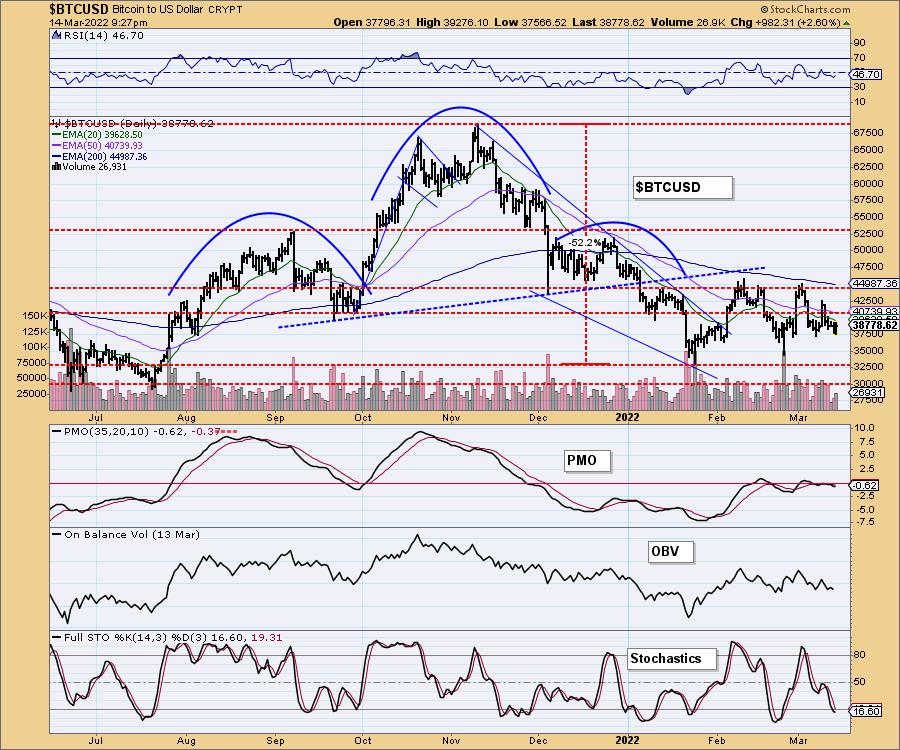The width and height of the screenshot is (900, 750).
Task: Click the RSI current value tag 46.70
Action: [867, 75]
